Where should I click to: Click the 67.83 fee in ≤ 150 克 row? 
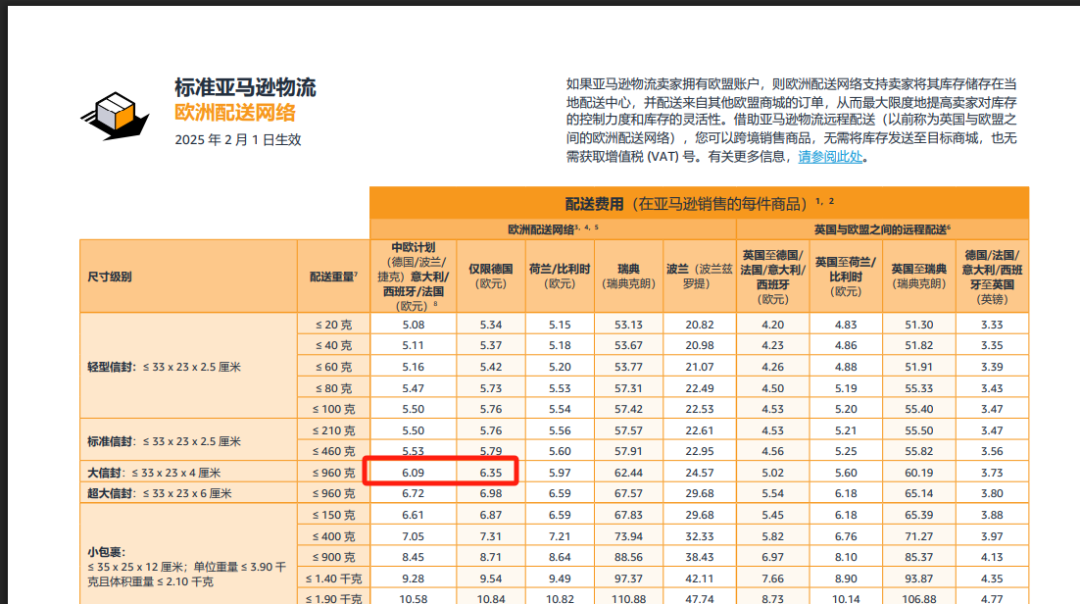click(x=628, y=515)
